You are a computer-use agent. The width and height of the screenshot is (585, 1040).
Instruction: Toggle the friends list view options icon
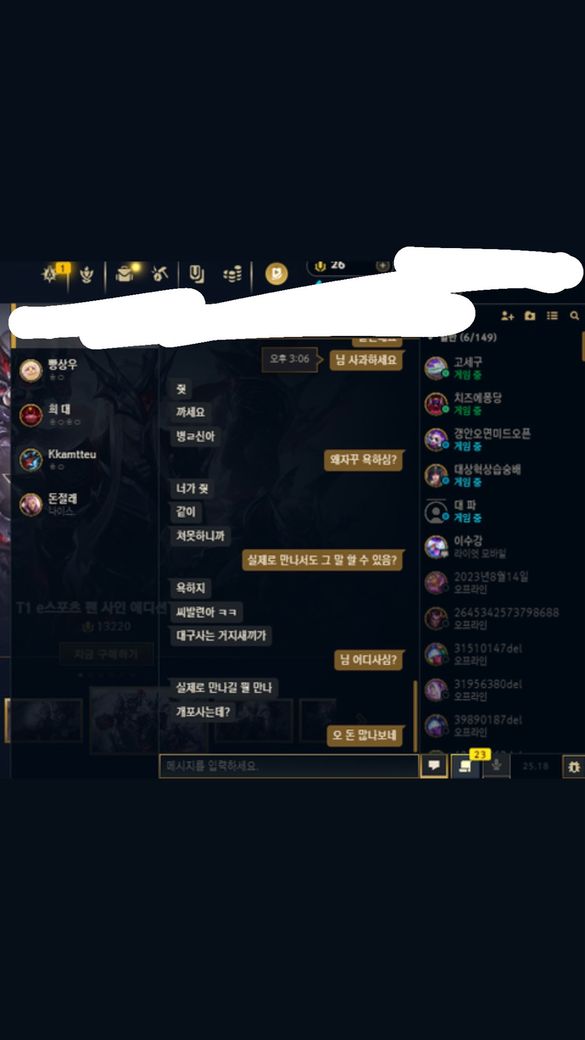tap(552, 316)
